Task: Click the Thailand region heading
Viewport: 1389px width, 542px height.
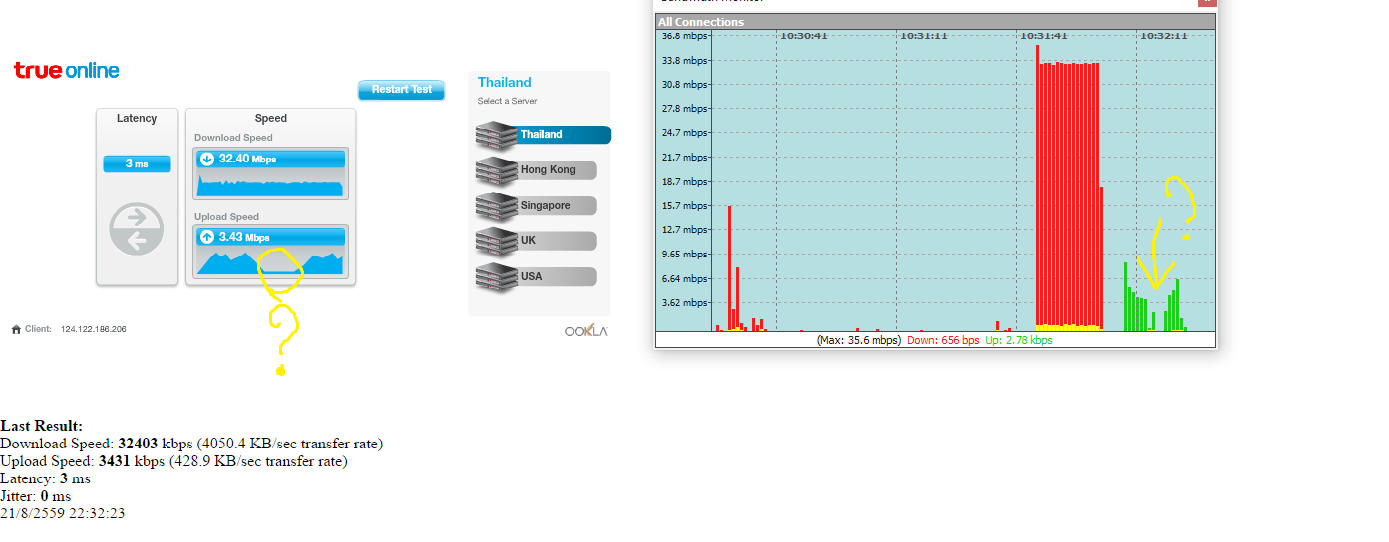Action: click(x=505, y=83)
